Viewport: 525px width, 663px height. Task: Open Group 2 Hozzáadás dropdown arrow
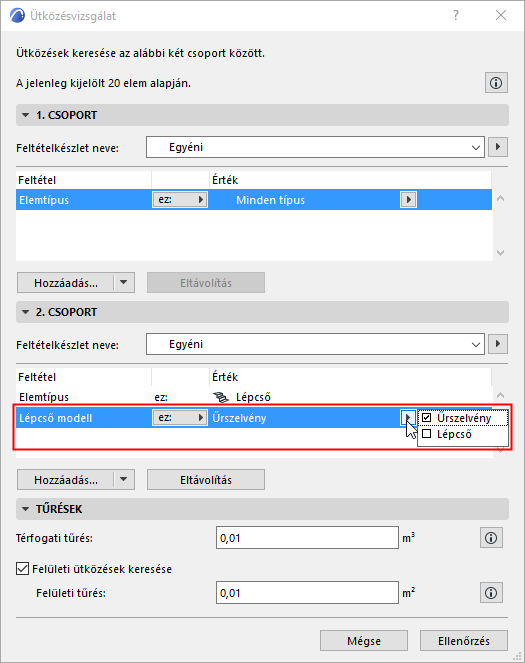pyautogui.click(x=124, y=479)
